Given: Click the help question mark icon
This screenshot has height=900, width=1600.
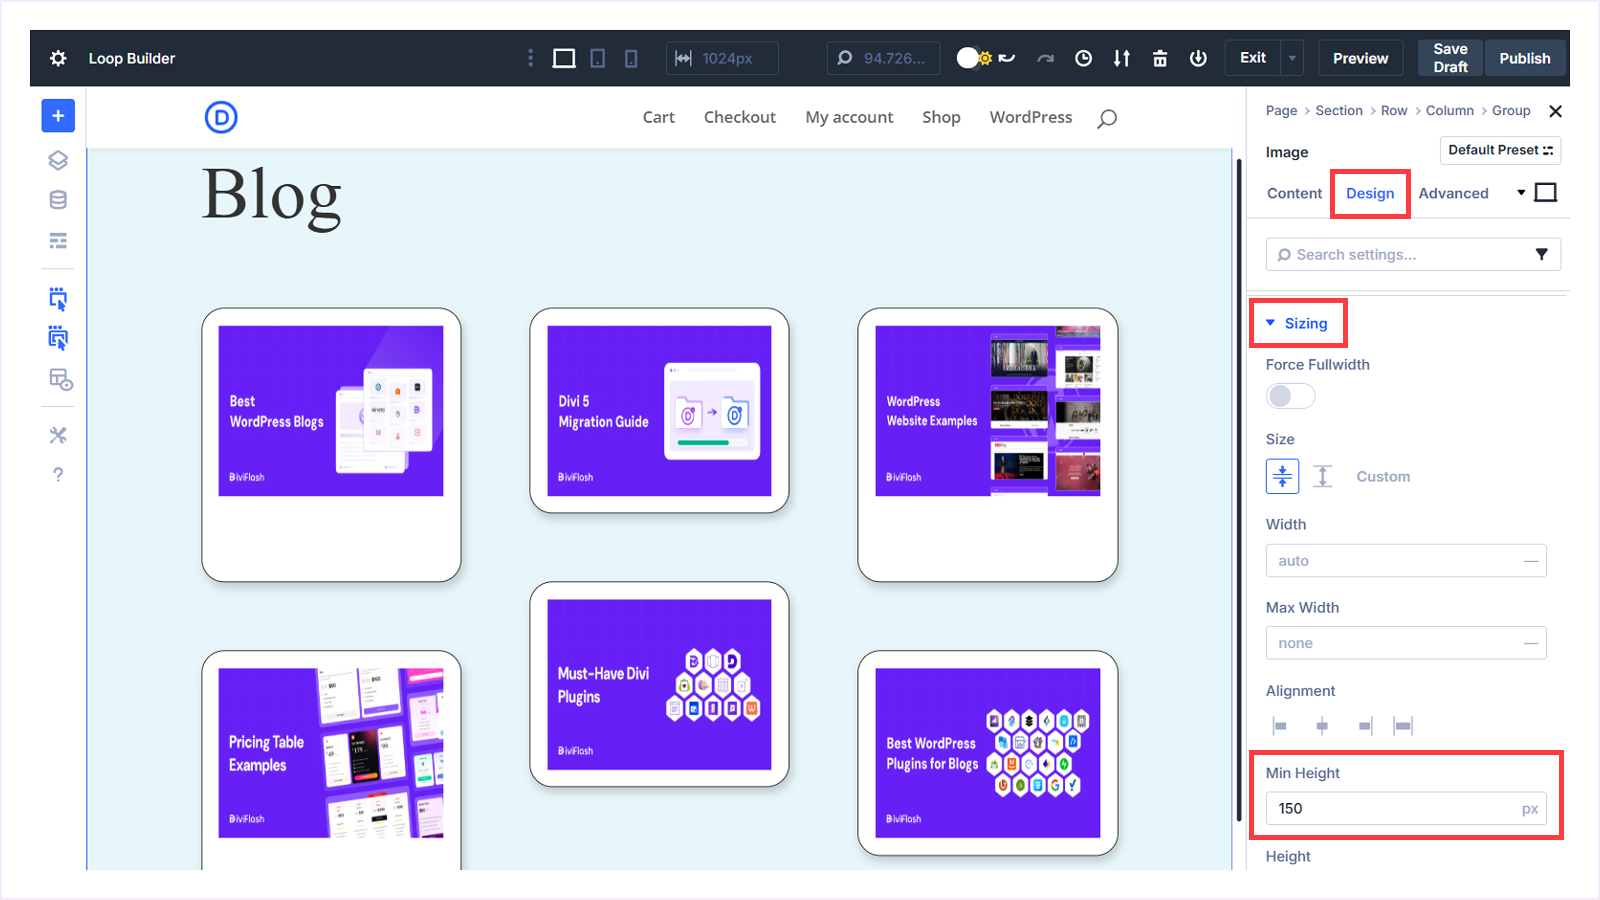Looking at the screenshot, I should tap(58, 474).
